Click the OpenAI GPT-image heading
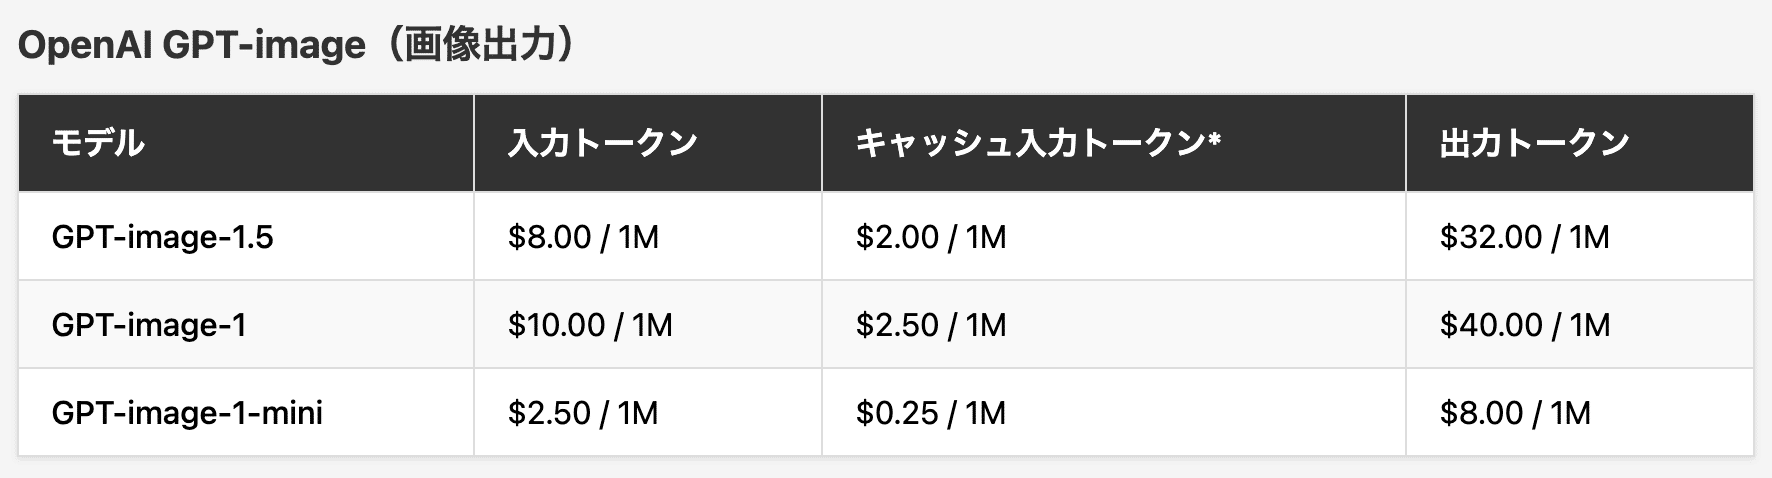 (296, 46)
